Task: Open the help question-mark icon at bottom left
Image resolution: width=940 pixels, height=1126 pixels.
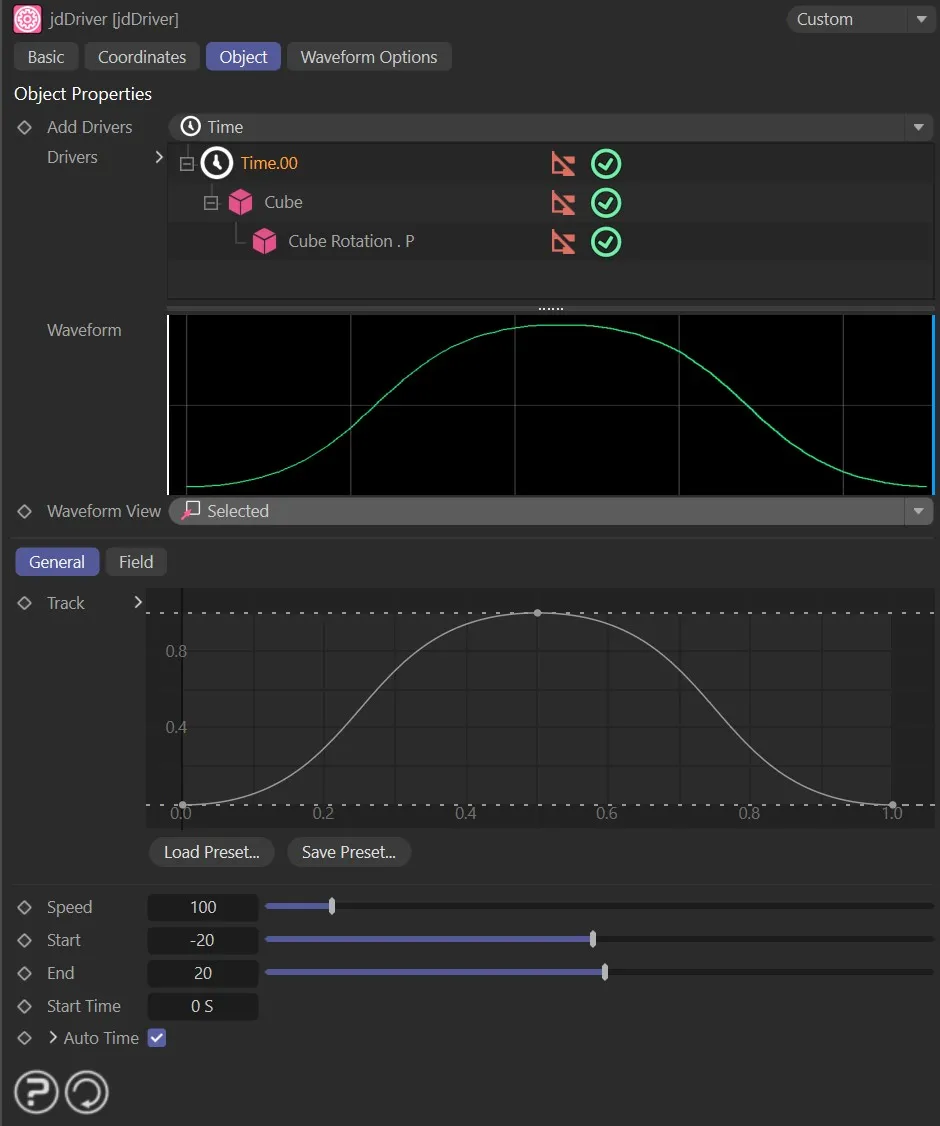Action: (x=35, y=1091)
